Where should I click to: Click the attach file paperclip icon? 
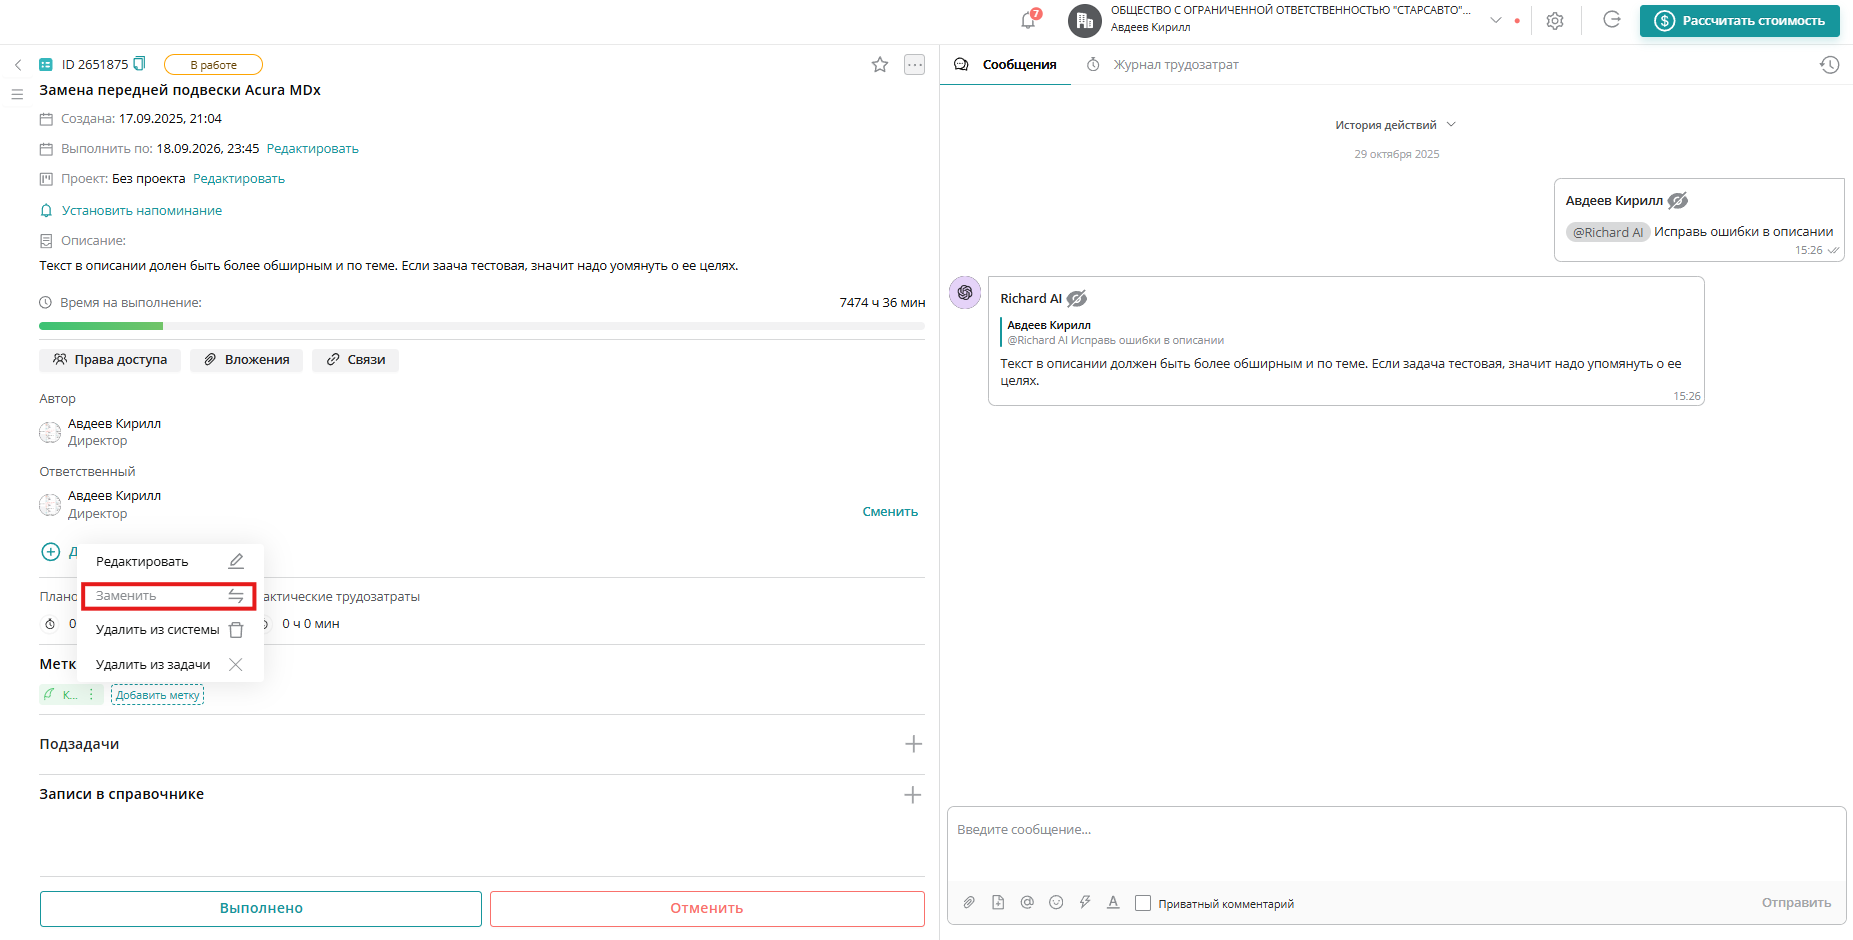(969, 902)
